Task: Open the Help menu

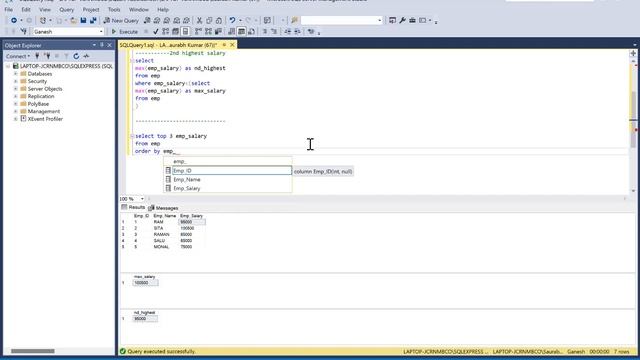Action: (x=163, y=9)
